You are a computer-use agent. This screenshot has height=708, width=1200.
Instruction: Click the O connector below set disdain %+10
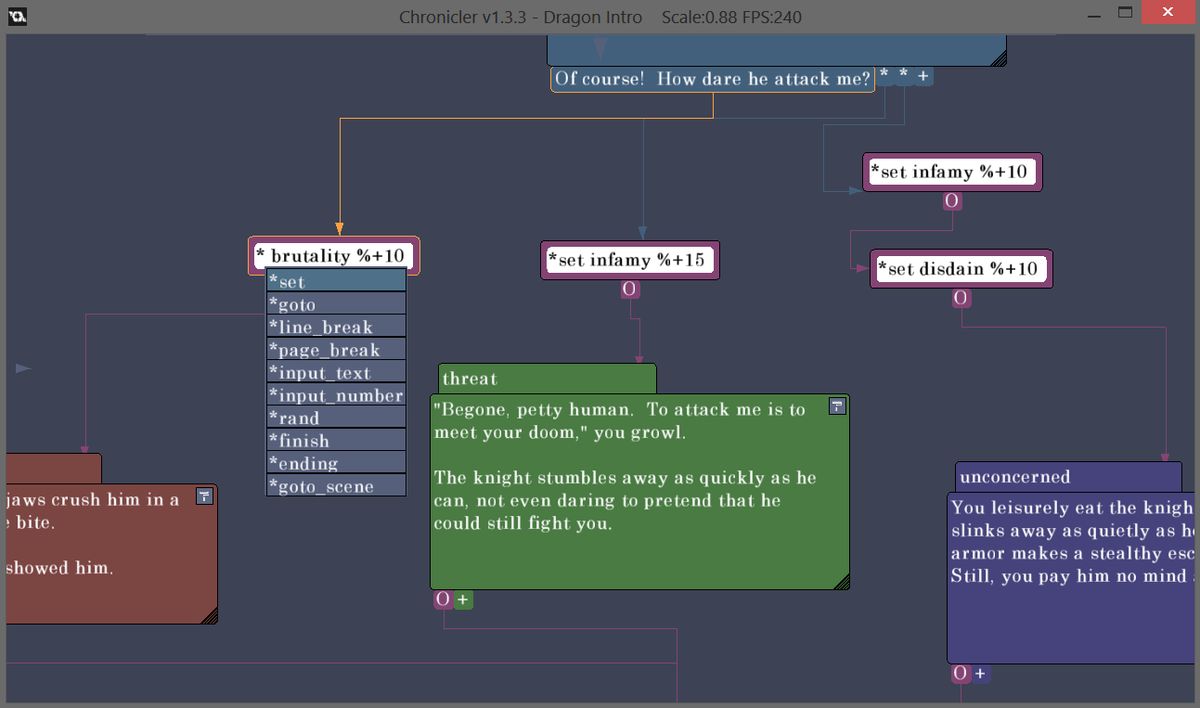960,298
